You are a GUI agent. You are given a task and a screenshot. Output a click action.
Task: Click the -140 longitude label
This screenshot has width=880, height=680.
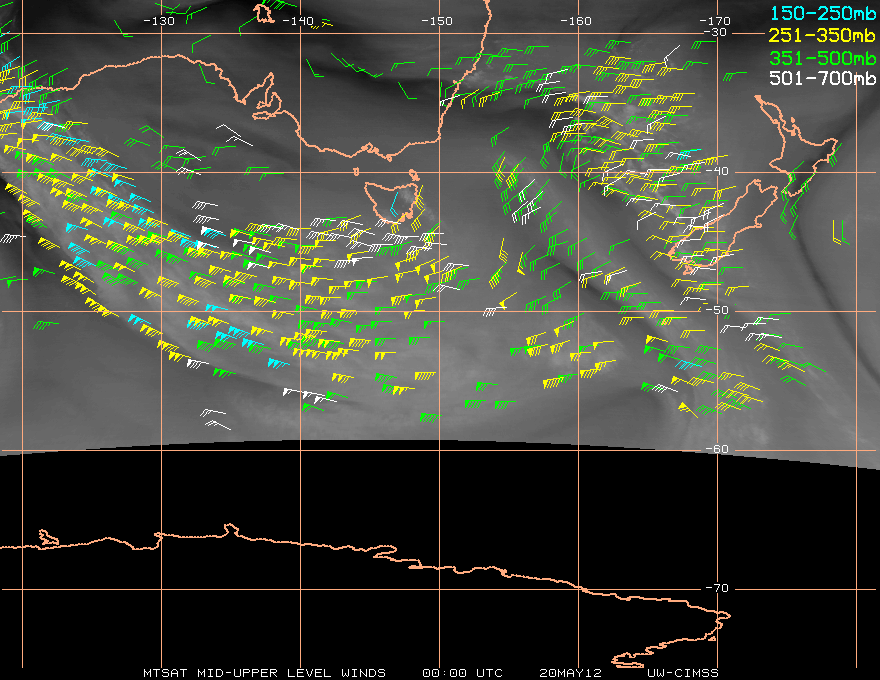coord(298,21)
